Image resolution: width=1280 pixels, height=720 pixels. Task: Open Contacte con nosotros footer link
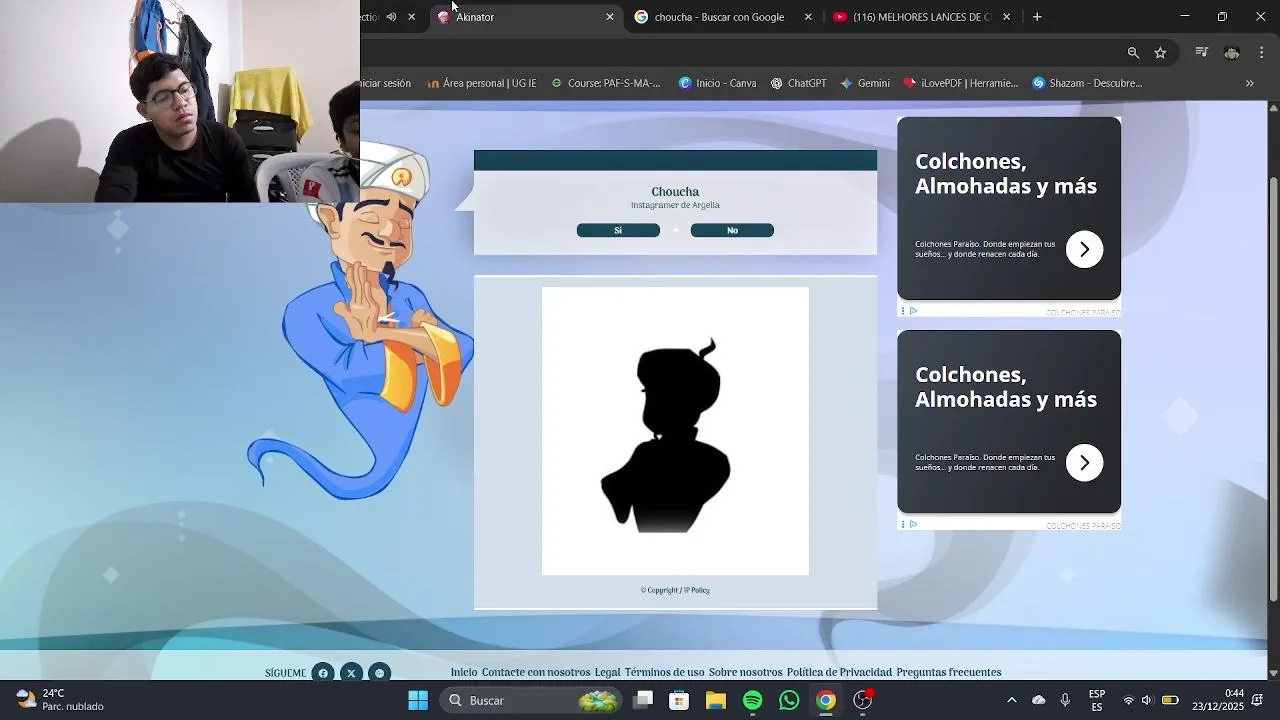click(536, 673)
